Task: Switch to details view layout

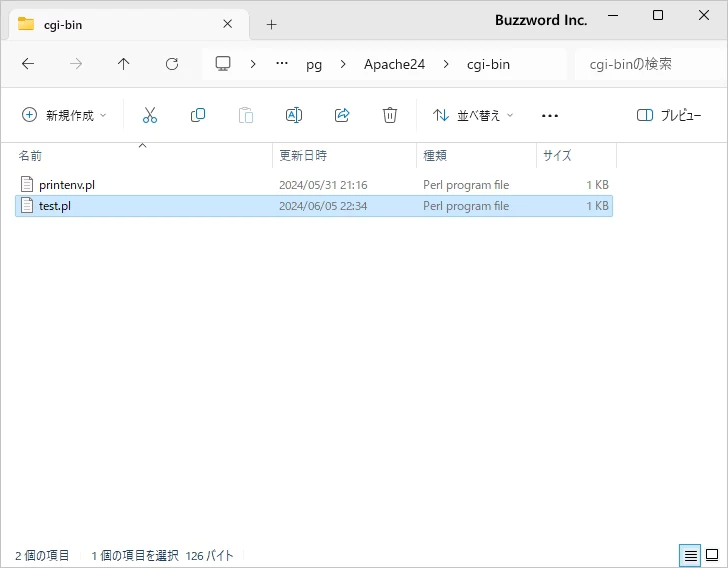Action: coord(690,555)
